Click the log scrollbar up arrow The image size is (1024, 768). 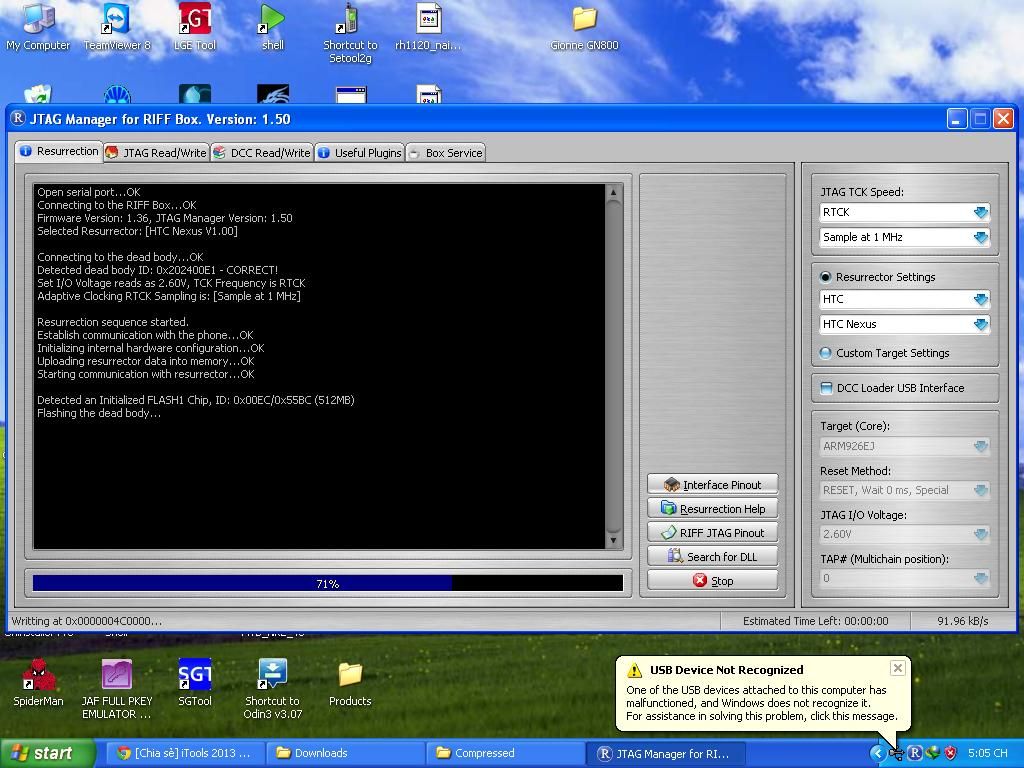tap(613, 192)
